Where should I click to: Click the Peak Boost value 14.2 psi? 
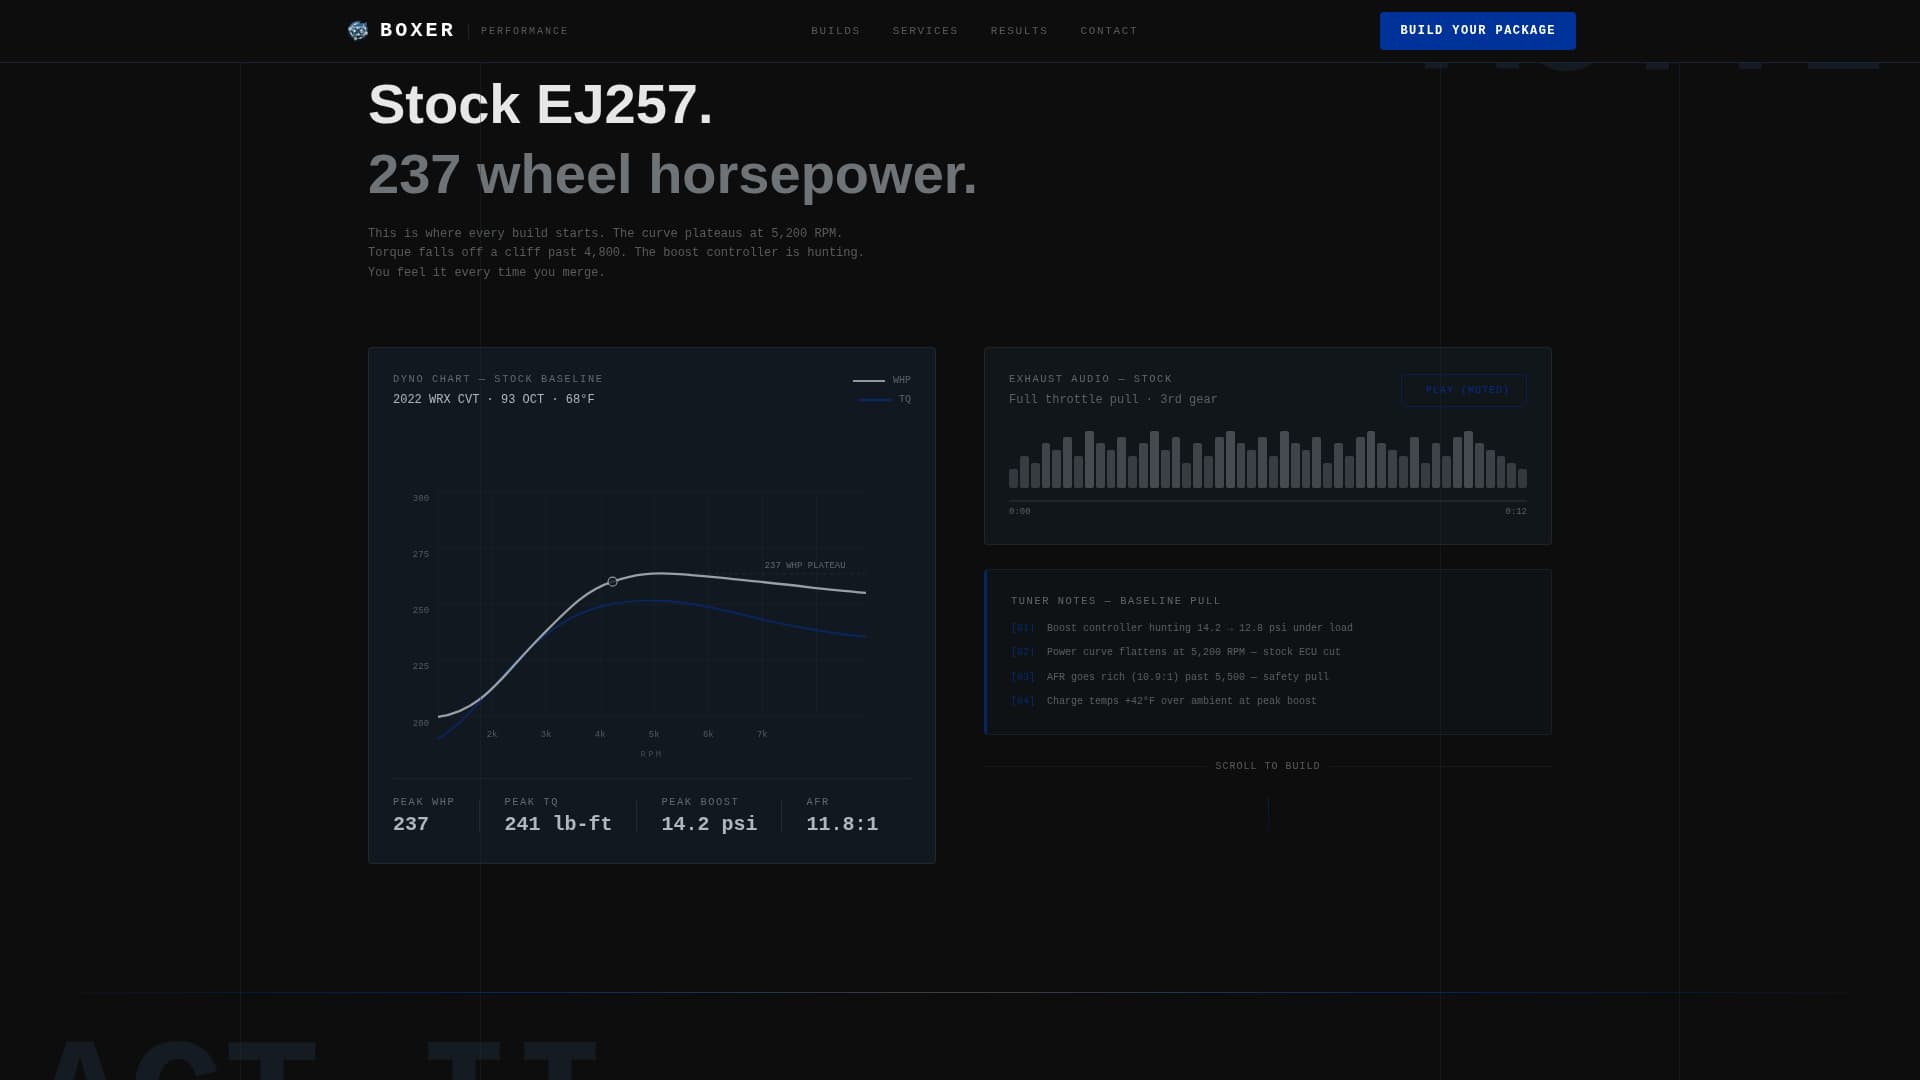(x=709, y=824)
